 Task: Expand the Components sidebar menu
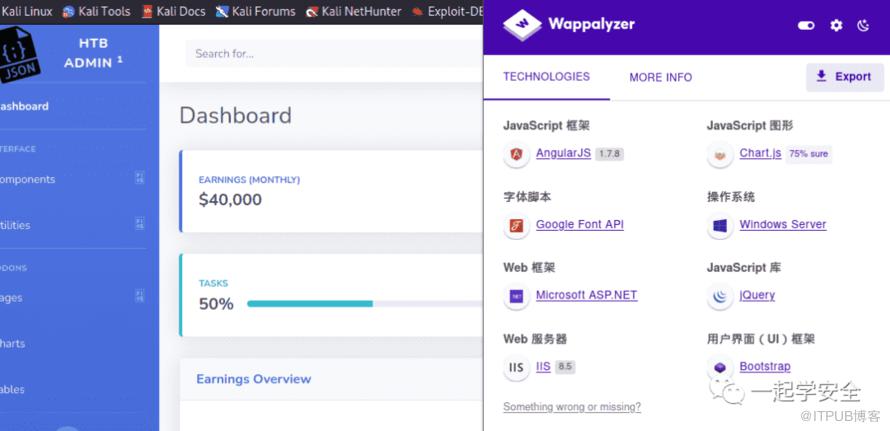pos(73,179)
